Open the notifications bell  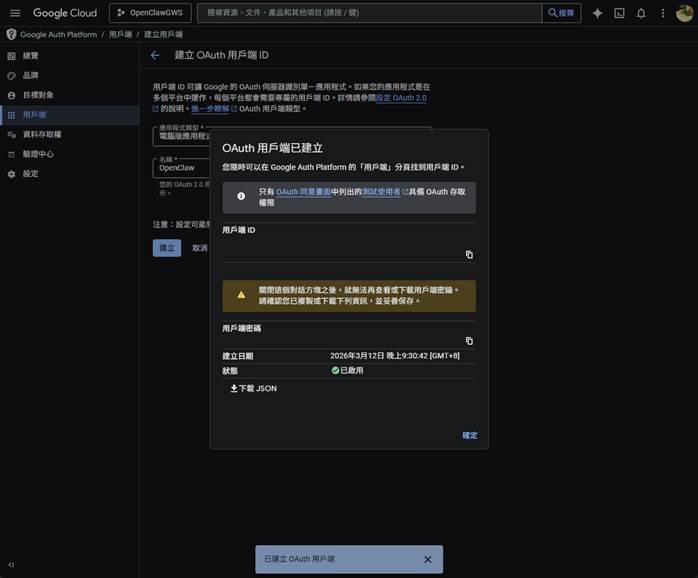(x=641, y=13)
